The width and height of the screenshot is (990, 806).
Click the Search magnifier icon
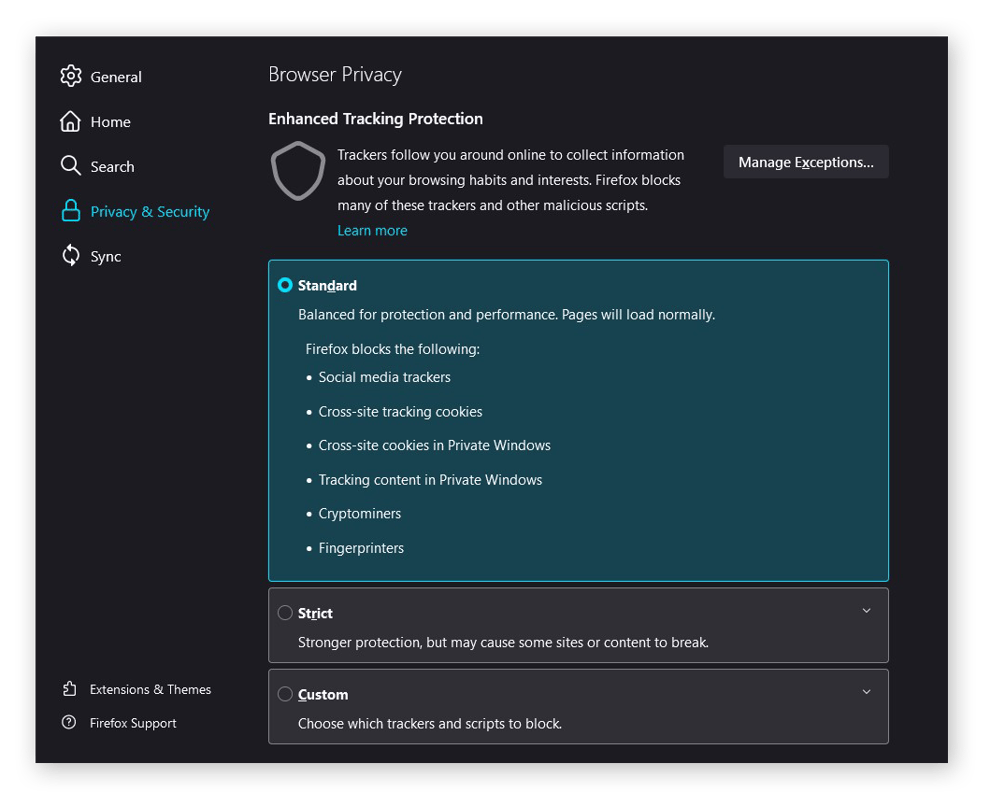pos(71,166)
